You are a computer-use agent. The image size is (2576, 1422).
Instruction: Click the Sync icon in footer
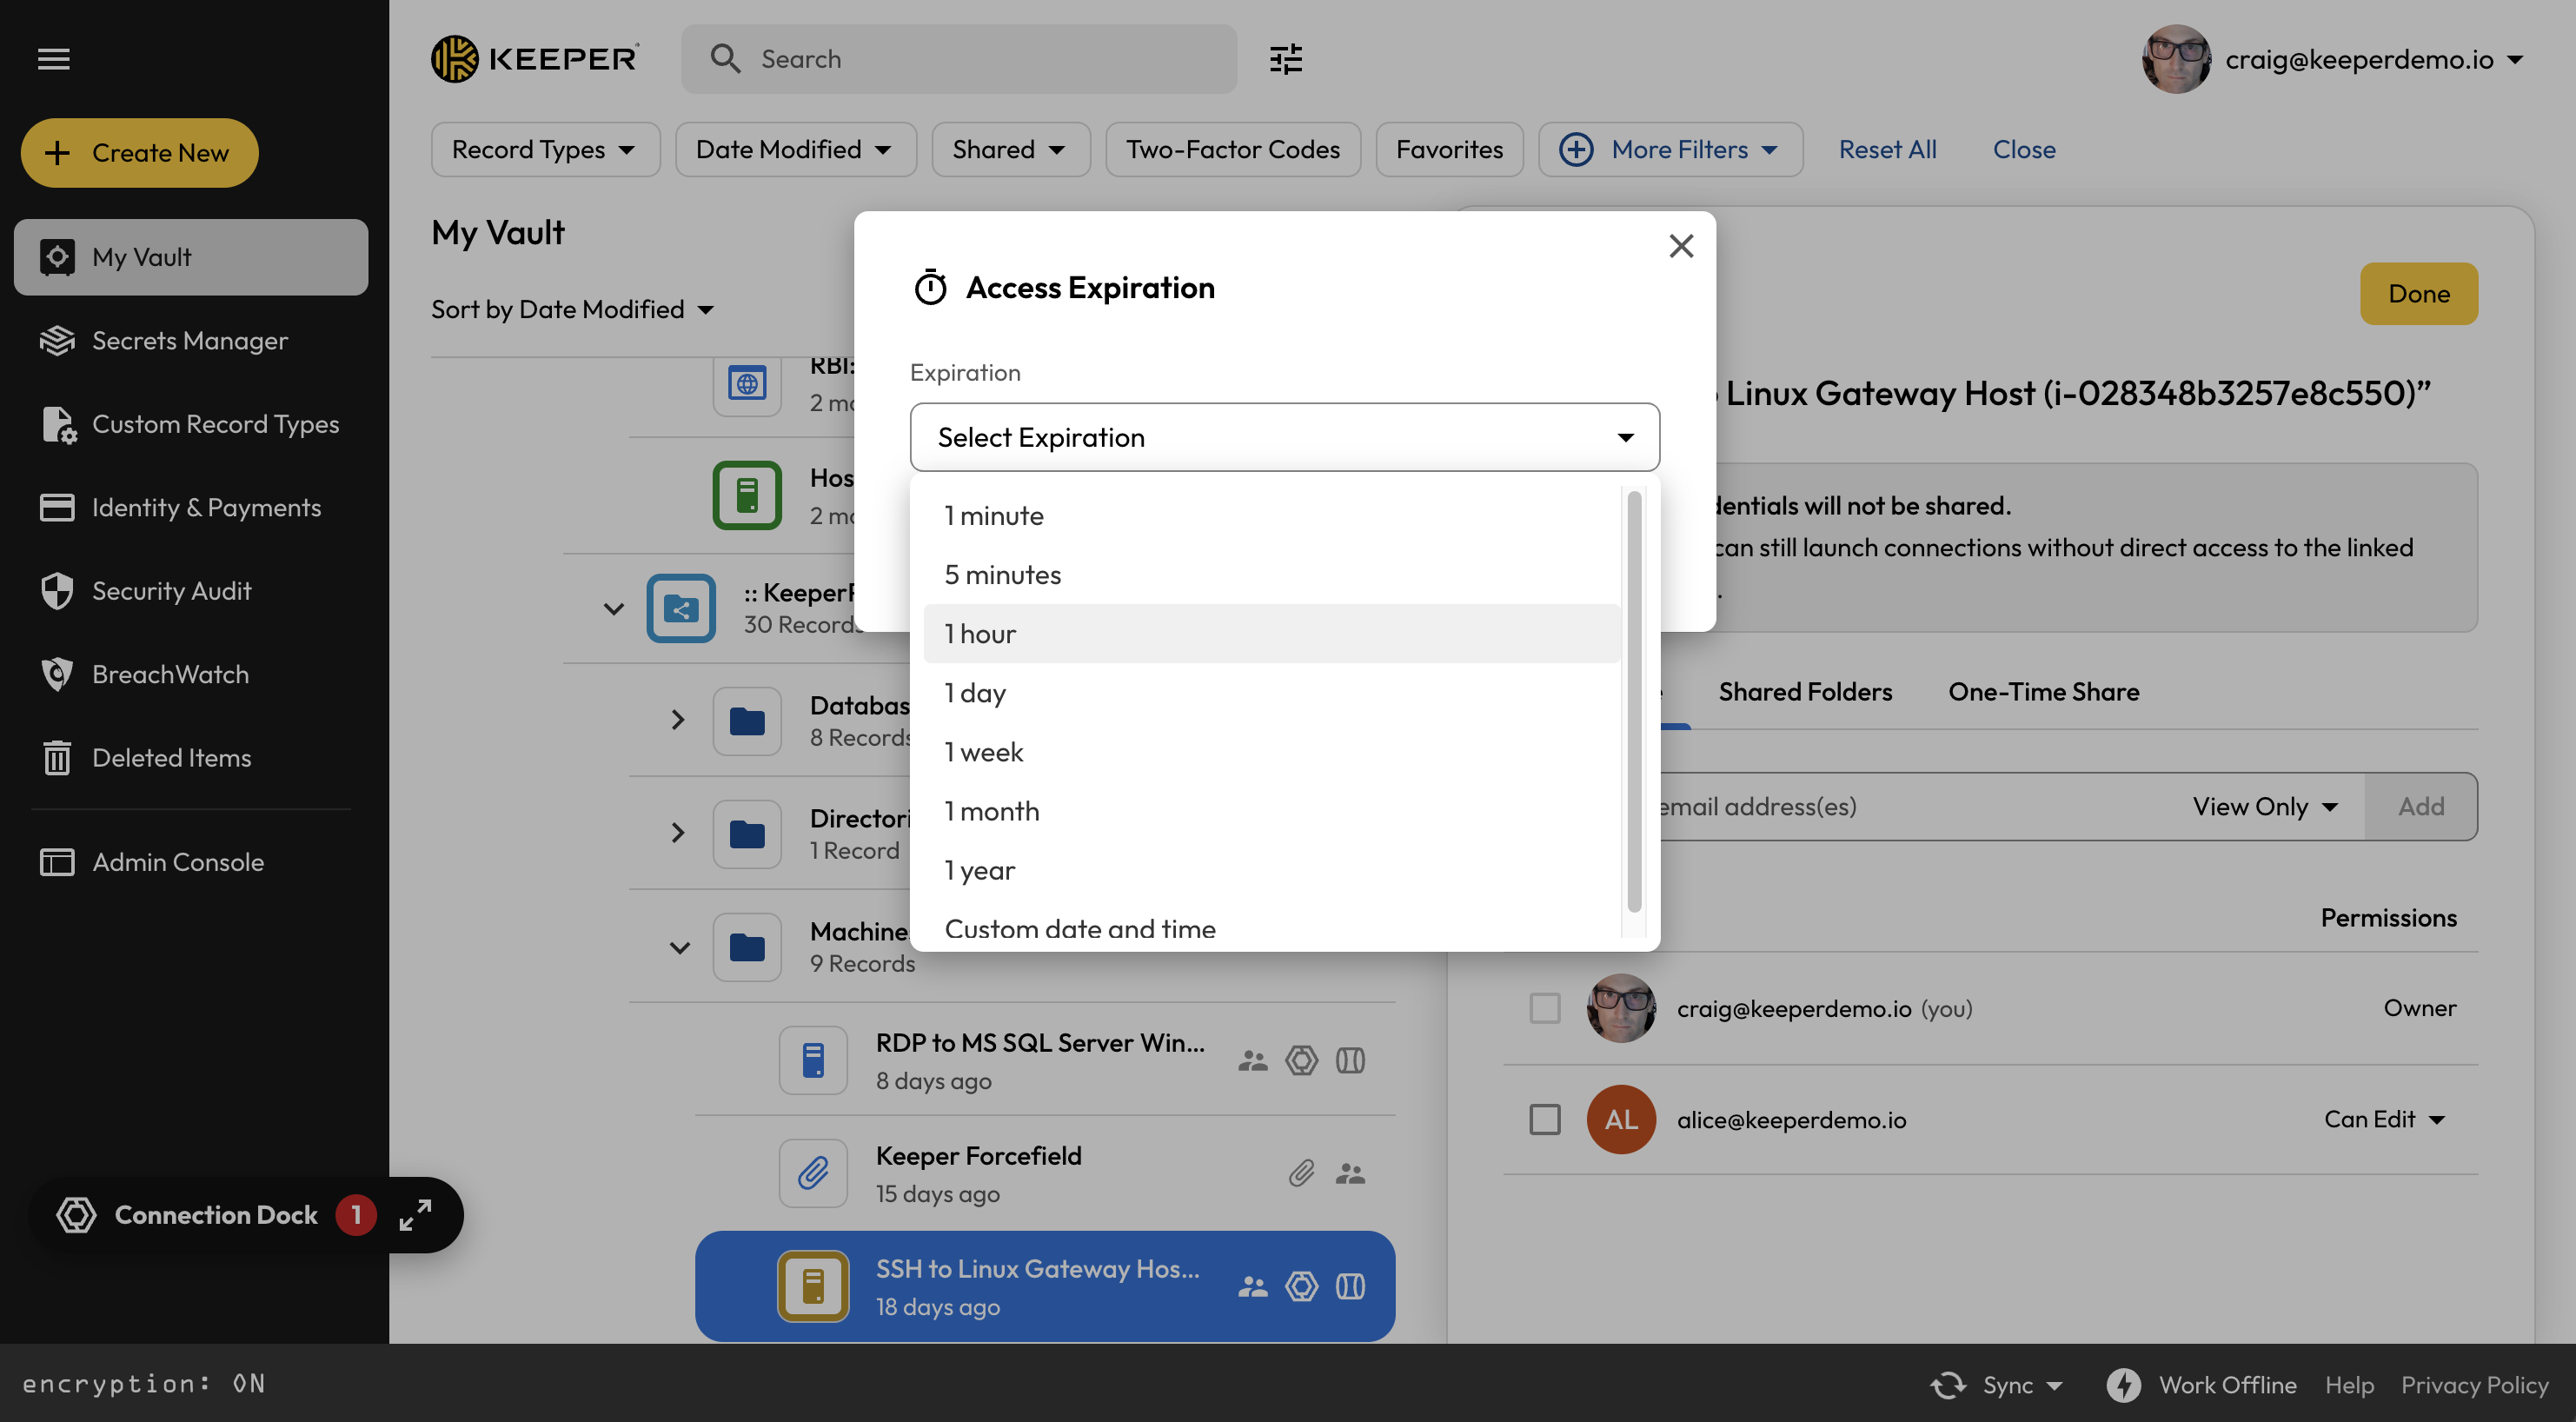coord(1947,1384)
